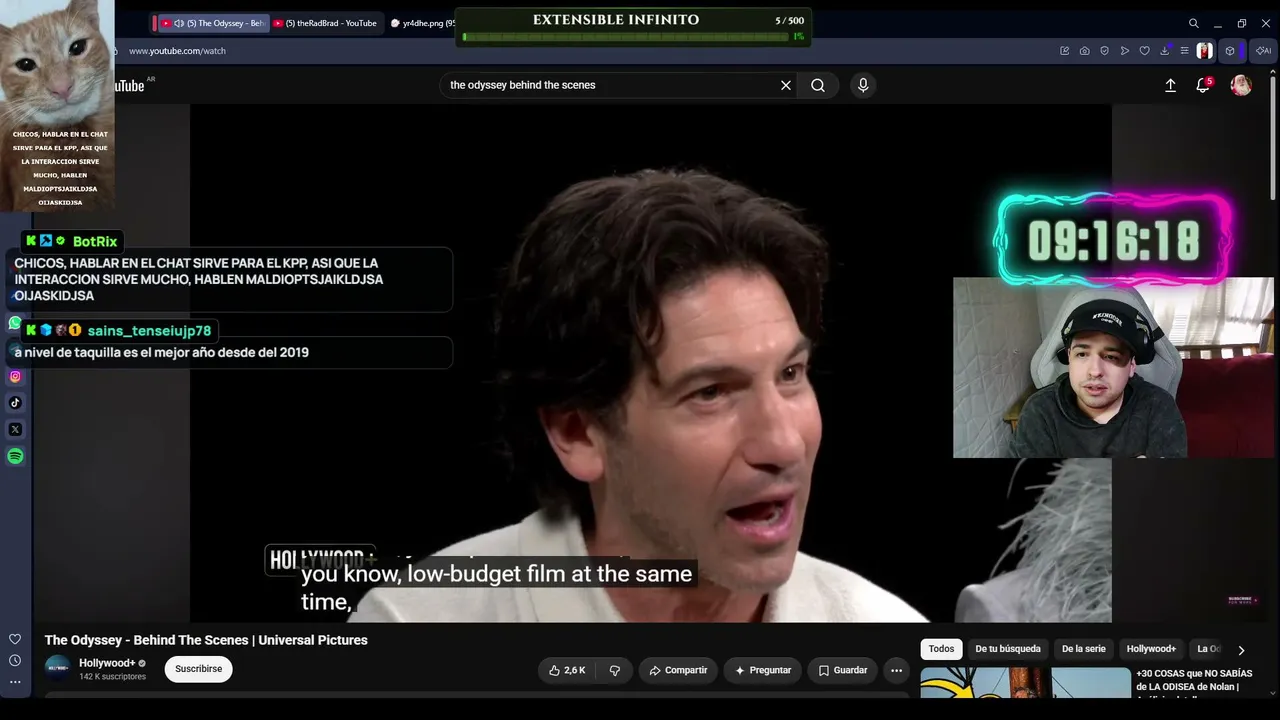Select the 'De la serie' chip
This screenshot has height=720, width=1280.
pyautogui.click(x=1083, y=649)
